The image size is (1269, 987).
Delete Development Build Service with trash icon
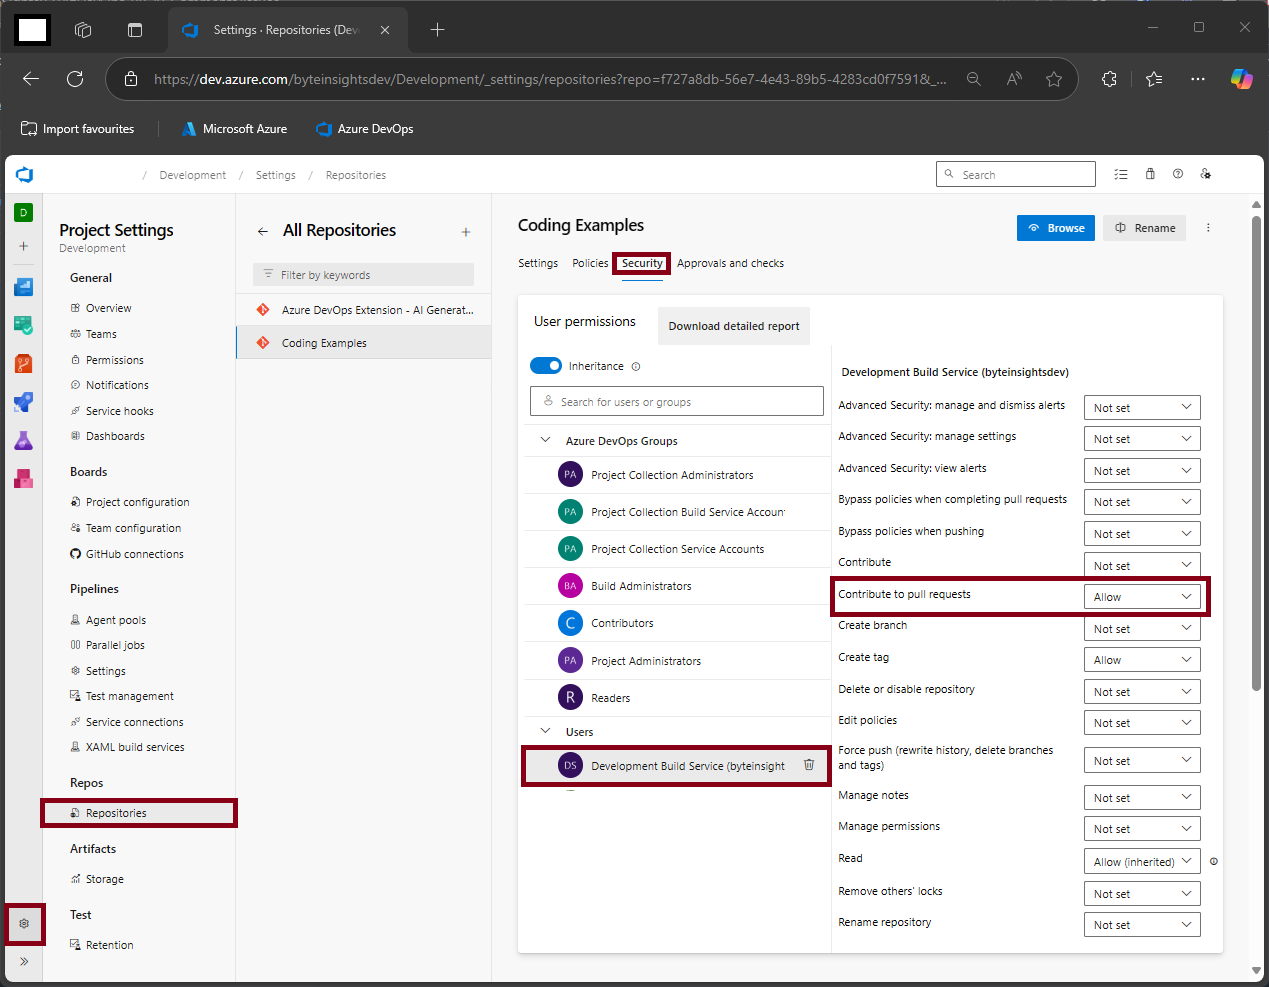[x=809, y=764]
